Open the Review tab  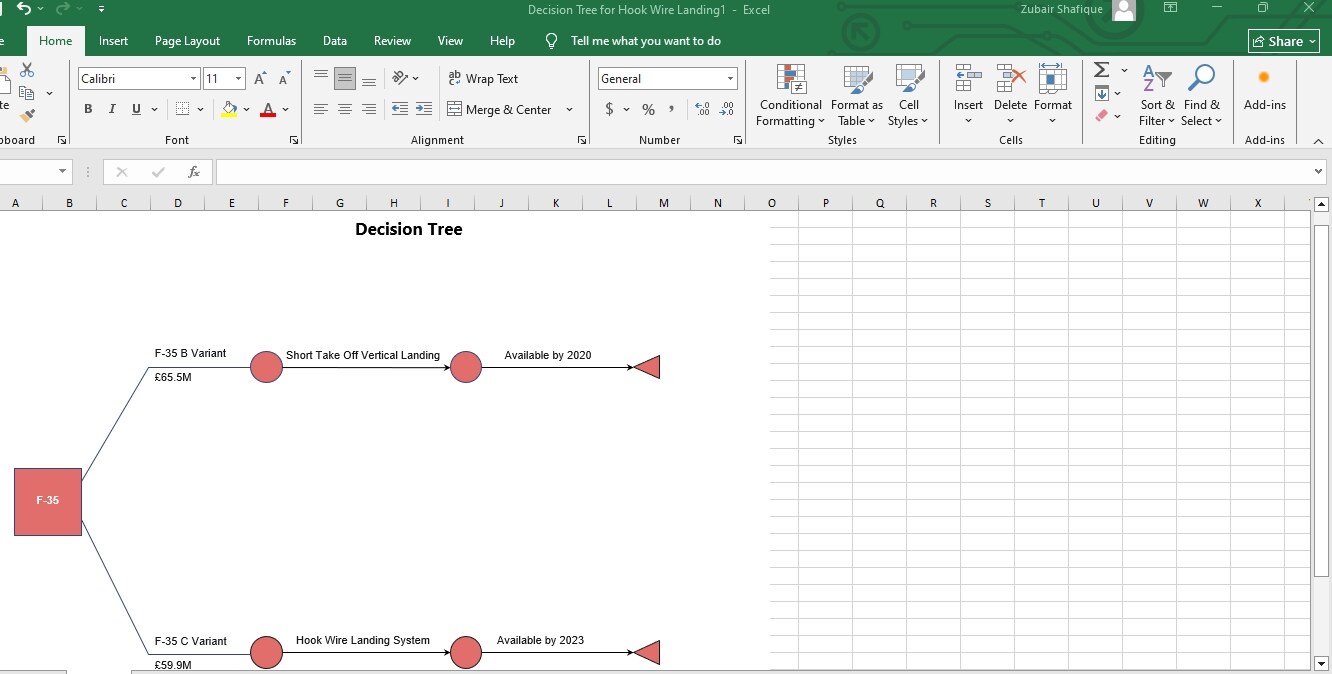tap(391, 41)
